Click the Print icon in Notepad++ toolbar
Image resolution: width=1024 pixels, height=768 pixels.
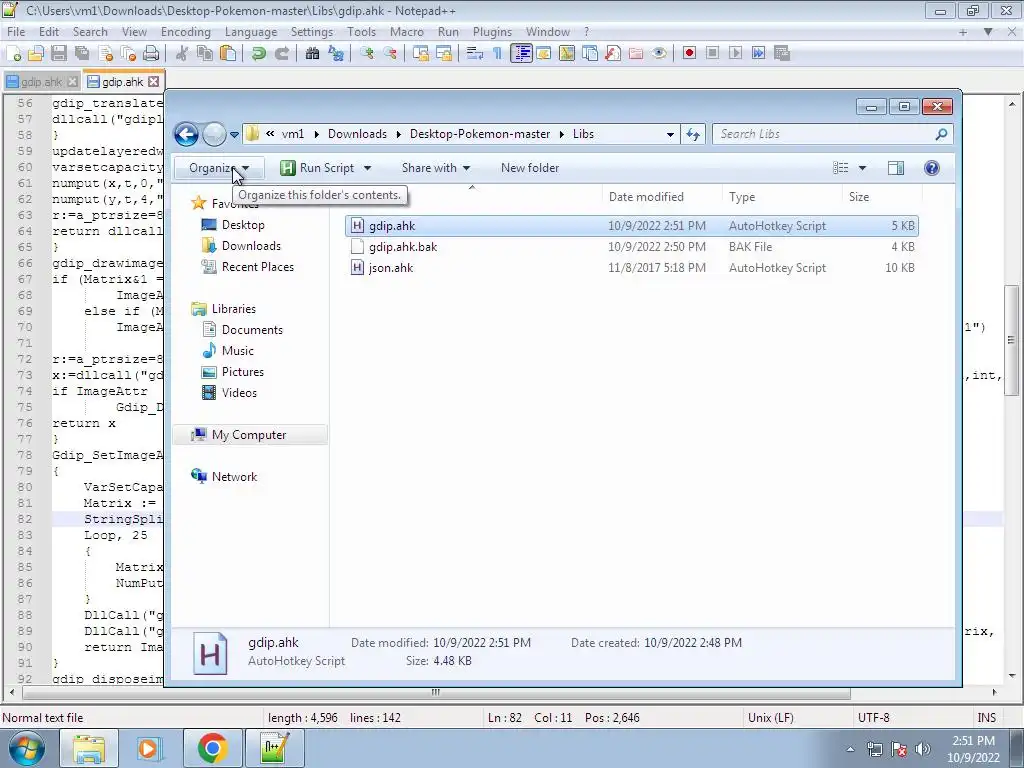tap(151, 54)
